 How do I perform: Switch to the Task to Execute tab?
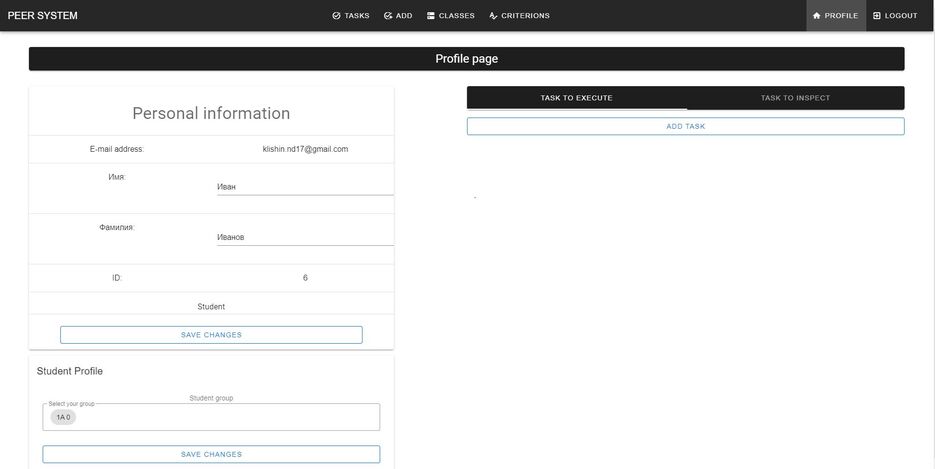coord(576,98)
